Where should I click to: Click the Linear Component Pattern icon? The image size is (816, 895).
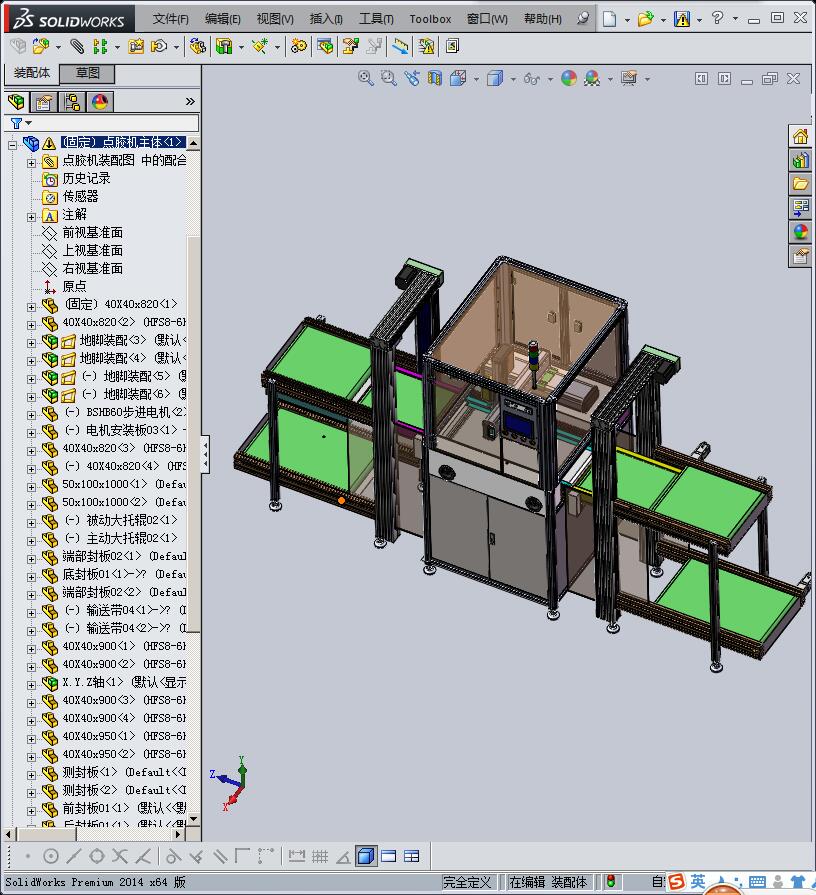[100, 46]
